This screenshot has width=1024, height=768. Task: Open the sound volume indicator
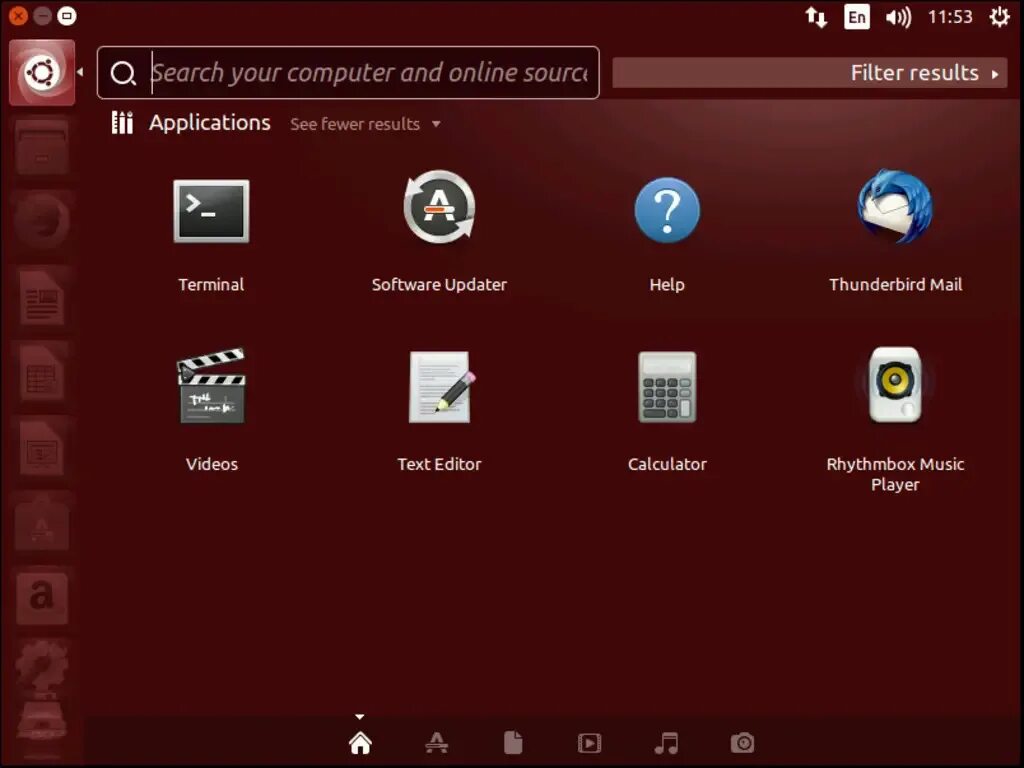click(x=898, y=17)
